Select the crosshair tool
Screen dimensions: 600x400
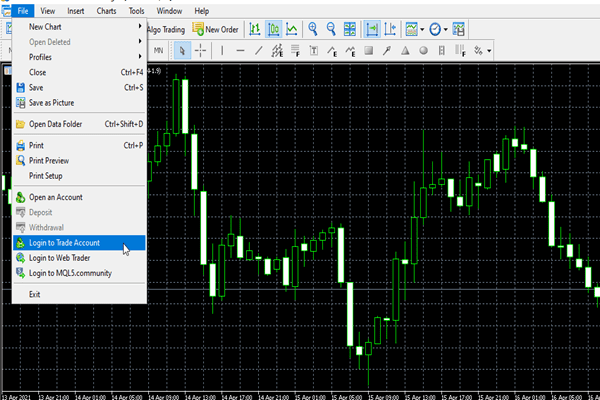[201, 50]
